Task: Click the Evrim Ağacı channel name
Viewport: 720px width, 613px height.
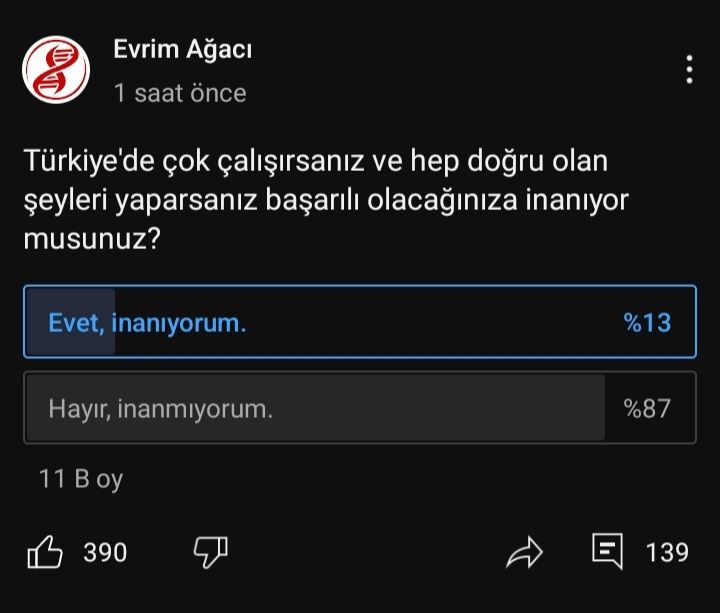Action: tap(183, 49)
